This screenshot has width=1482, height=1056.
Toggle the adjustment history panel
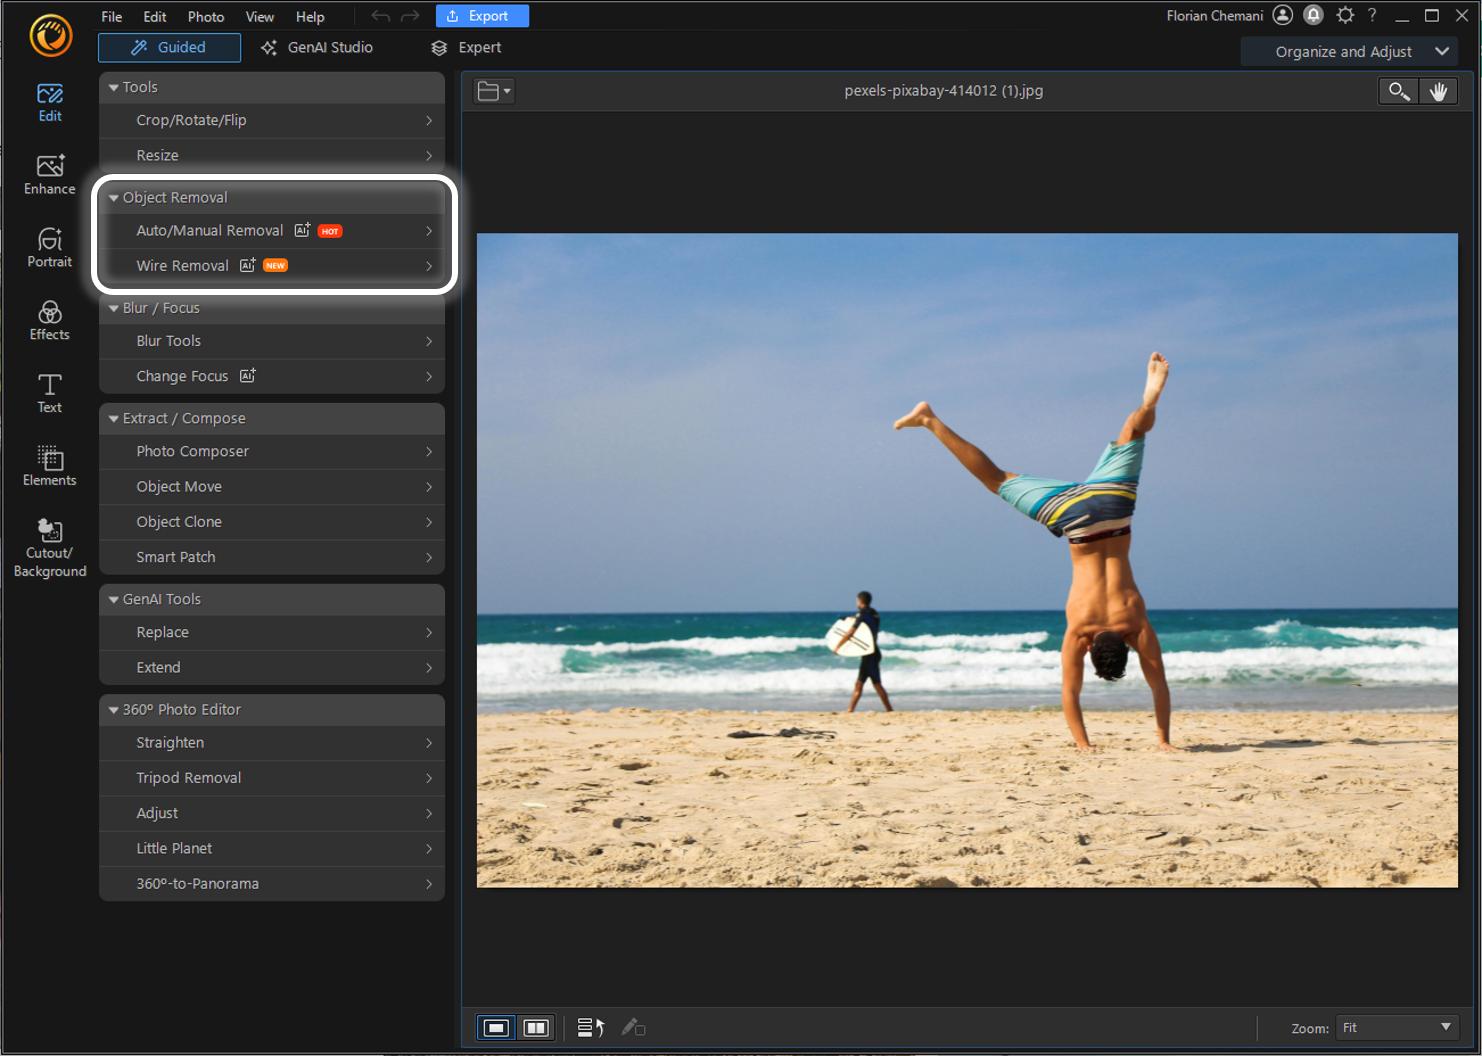pyautogui.click(x=590, y=1027)
